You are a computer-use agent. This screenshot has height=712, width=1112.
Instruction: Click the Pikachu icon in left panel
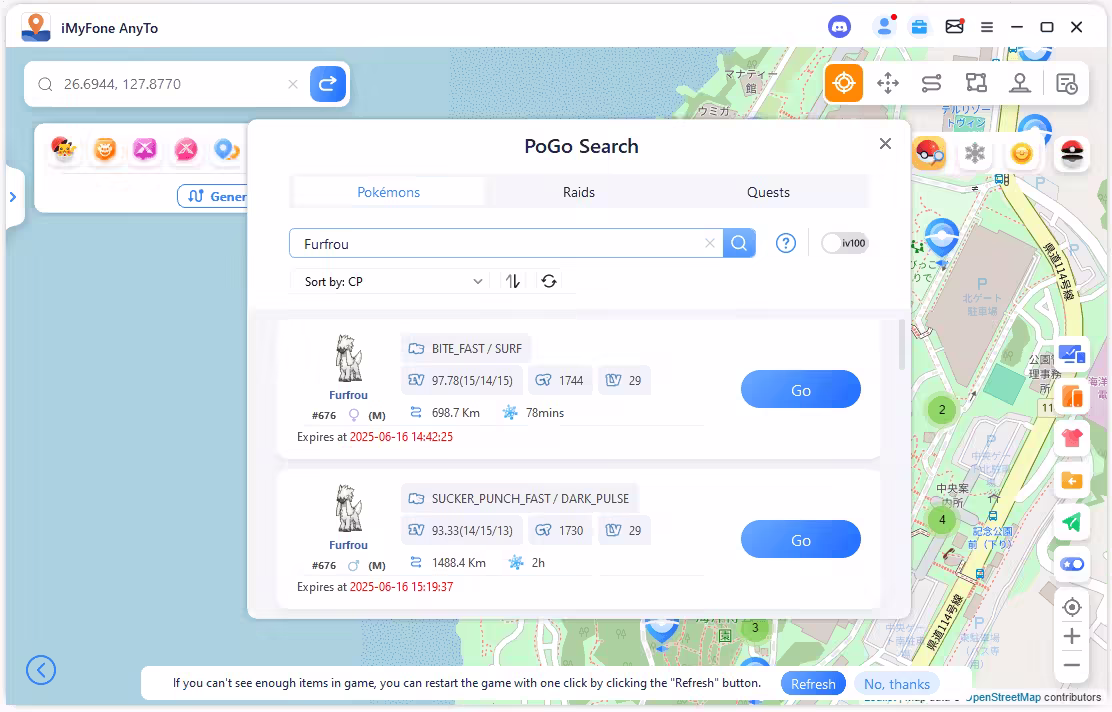tap(64, 149)
